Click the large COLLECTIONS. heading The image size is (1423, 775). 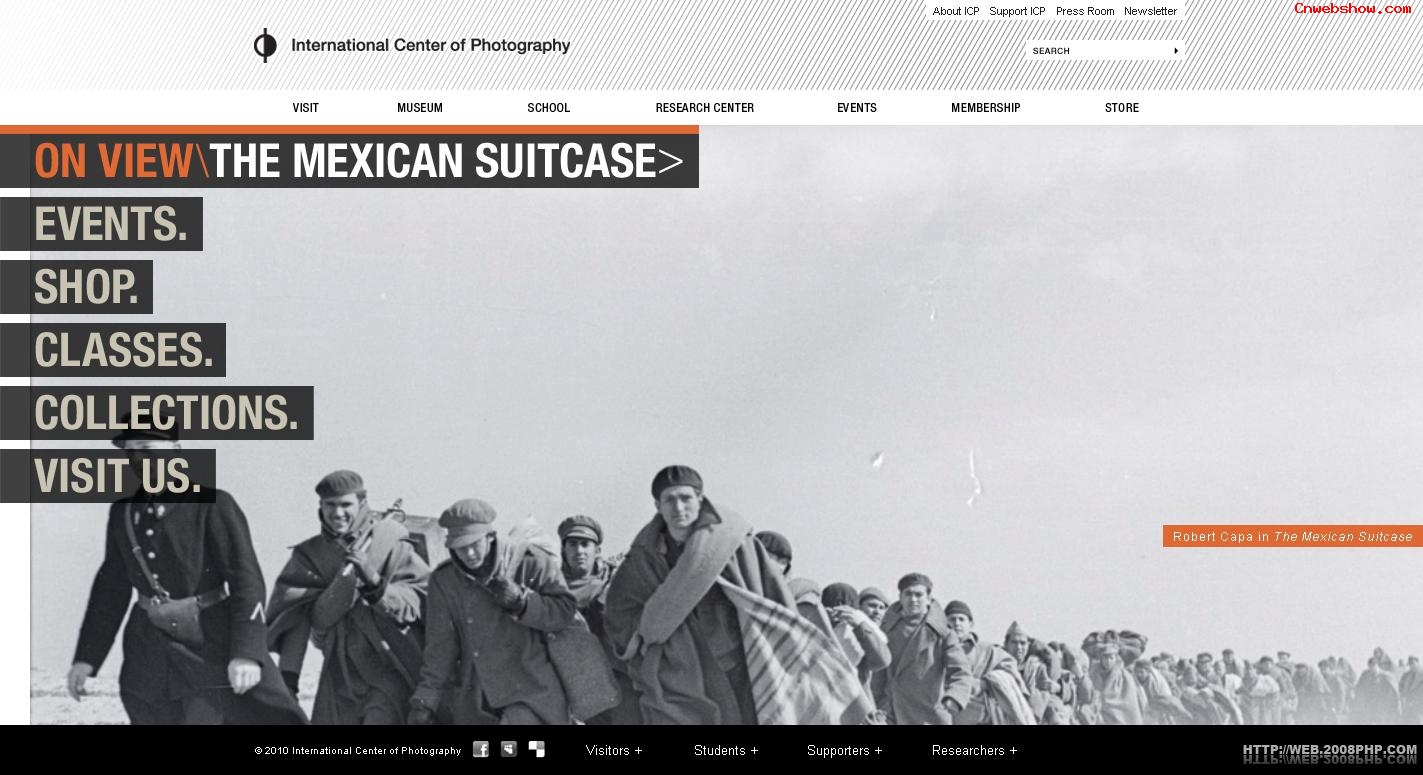coord(157,413)
